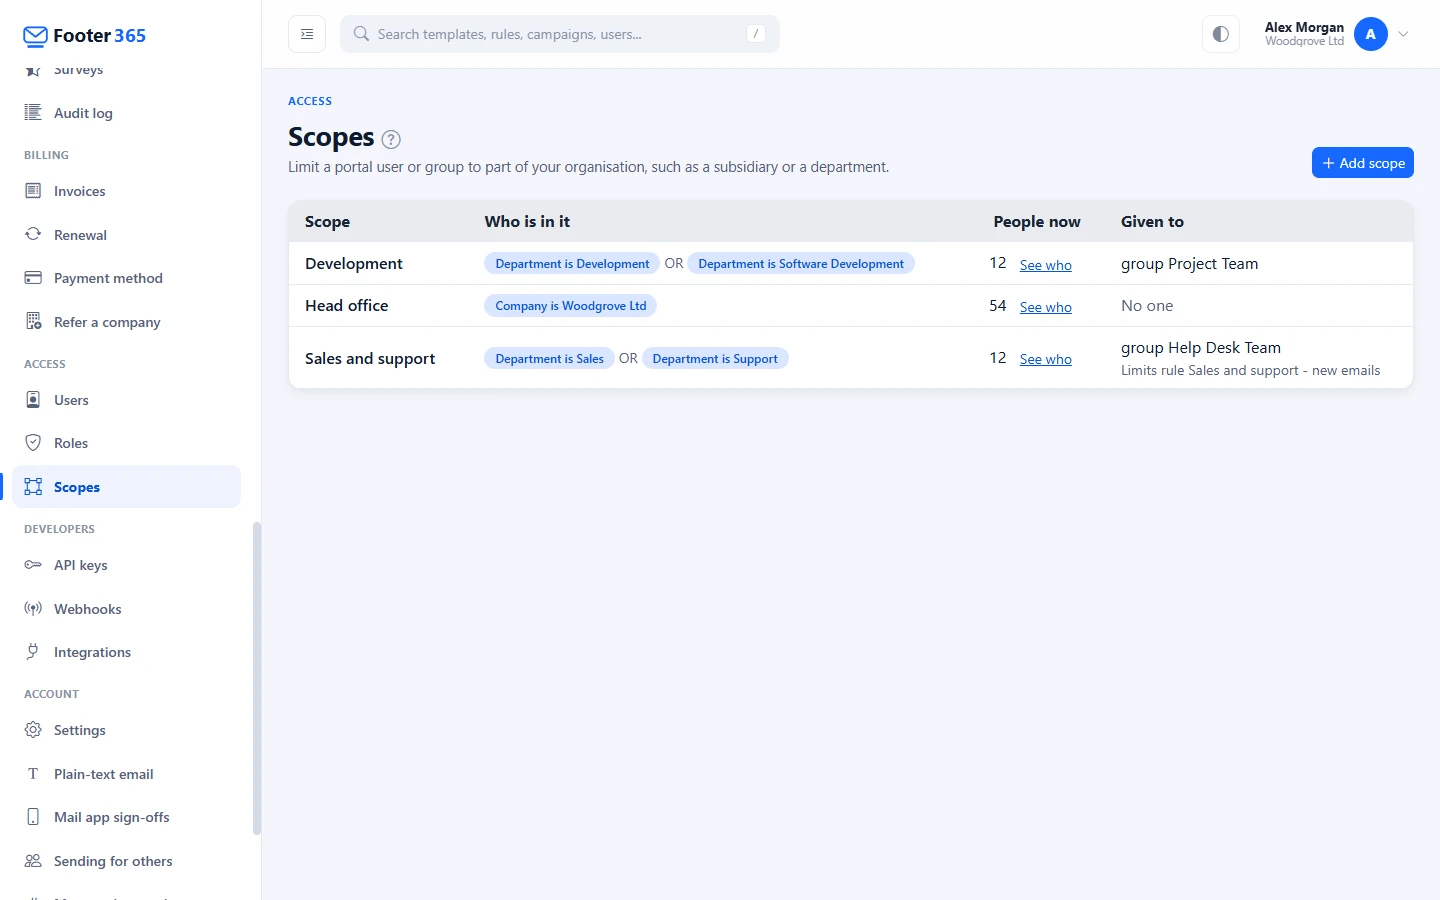Image resolution: width=1440 pixels, height=900 pixels.
Task: Click See who for the Development scope
Action: pos(1045,265)
